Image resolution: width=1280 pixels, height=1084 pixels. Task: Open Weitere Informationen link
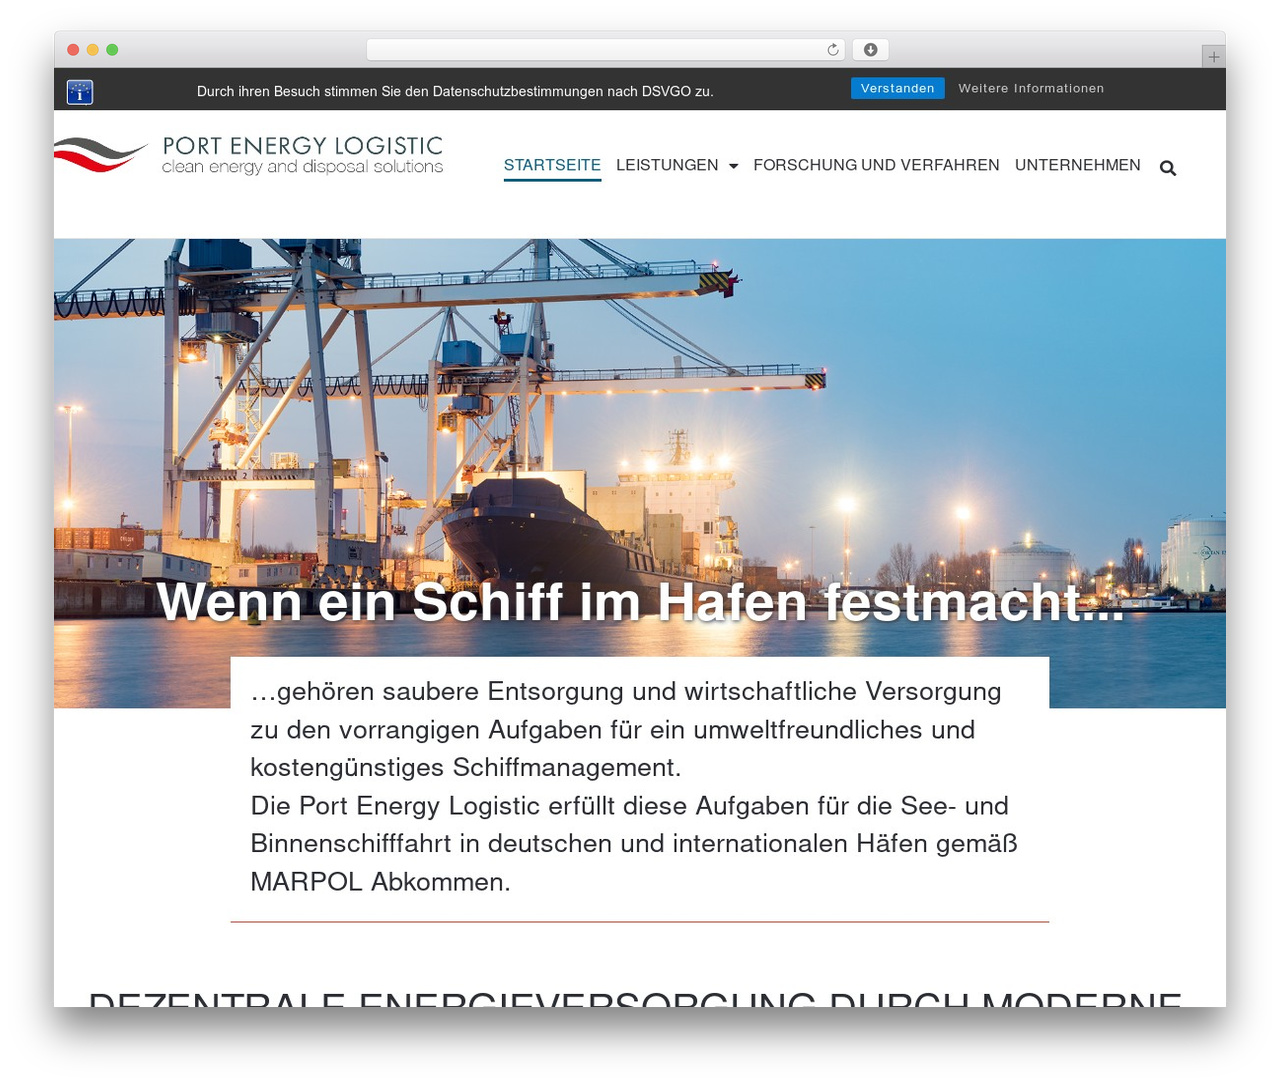1031,88
